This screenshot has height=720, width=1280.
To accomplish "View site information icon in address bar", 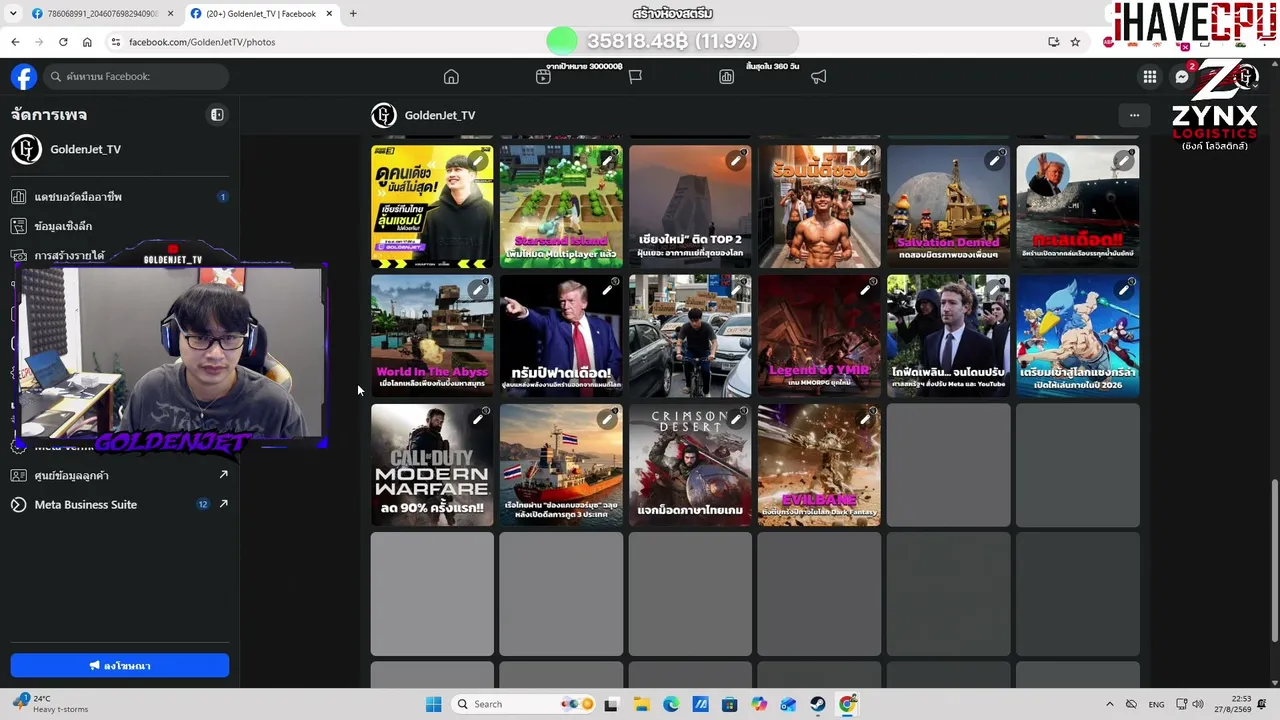I will click(116, 42).
